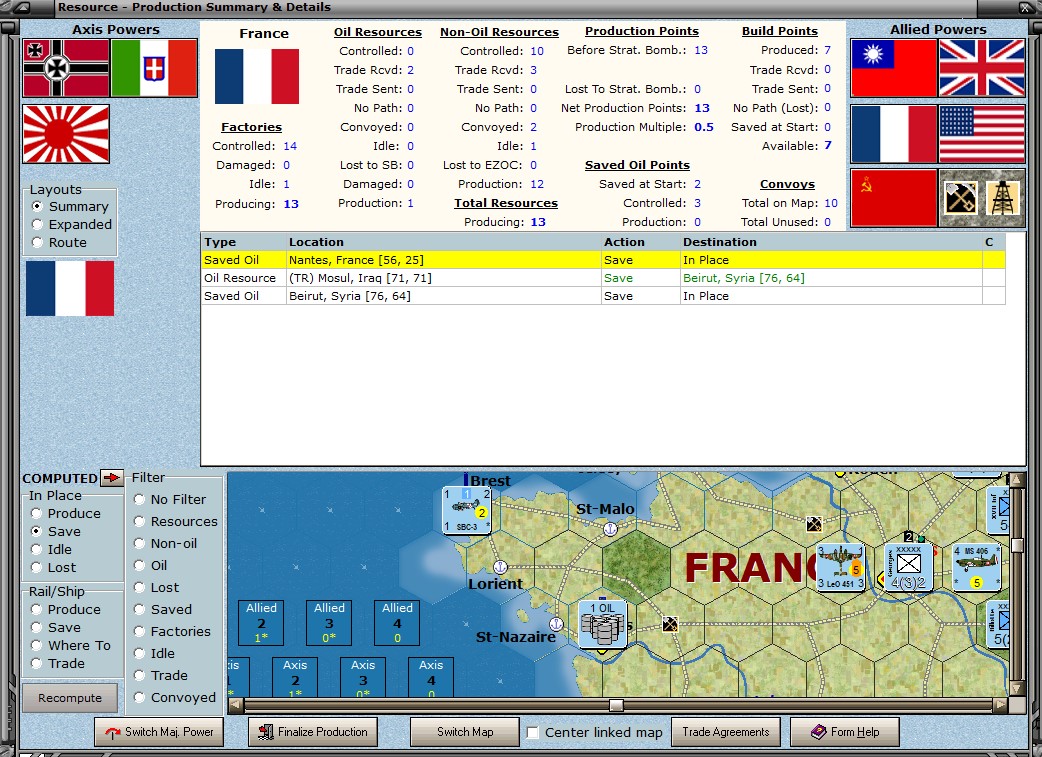Click the Allied 3 convoy box
The image size is (1042, 757).
point(329,623)
